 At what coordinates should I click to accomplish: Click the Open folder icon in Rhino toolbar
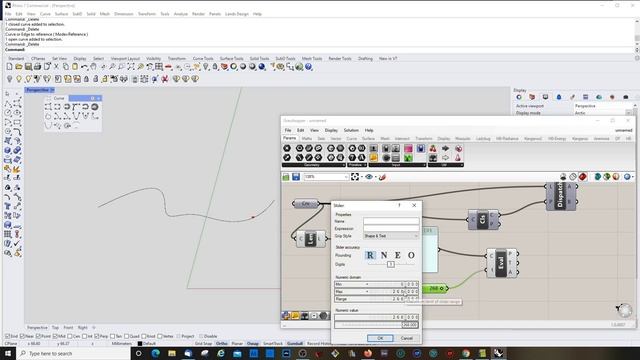pos(19,67)
